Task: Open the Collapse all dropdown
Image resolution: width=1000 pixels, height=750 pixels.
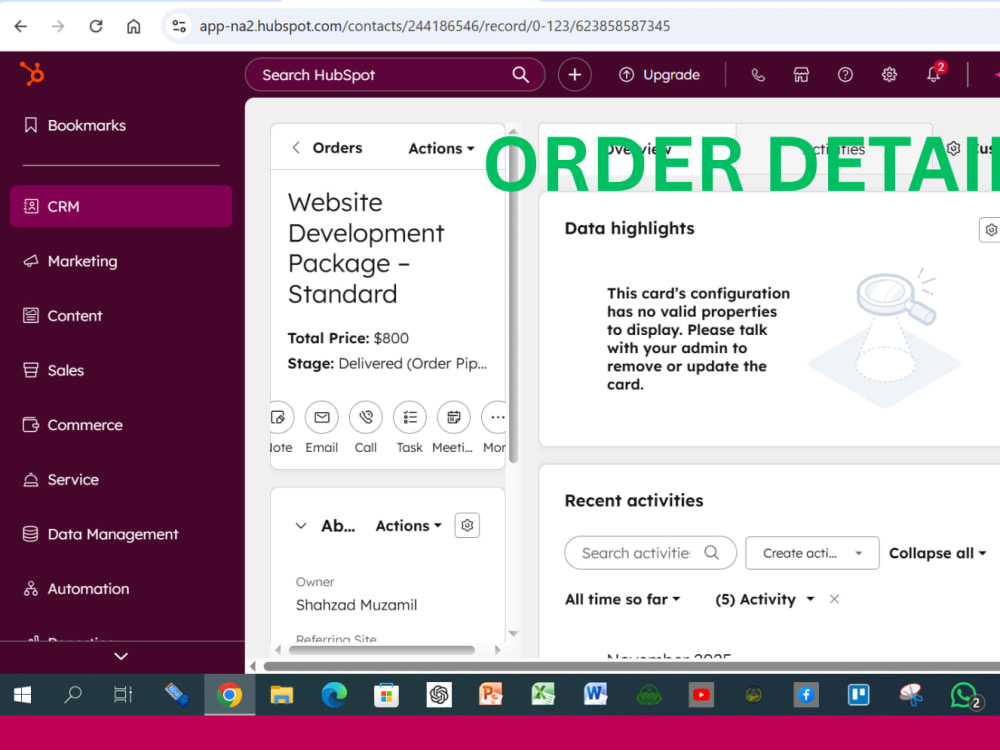Action: point(937,553)
